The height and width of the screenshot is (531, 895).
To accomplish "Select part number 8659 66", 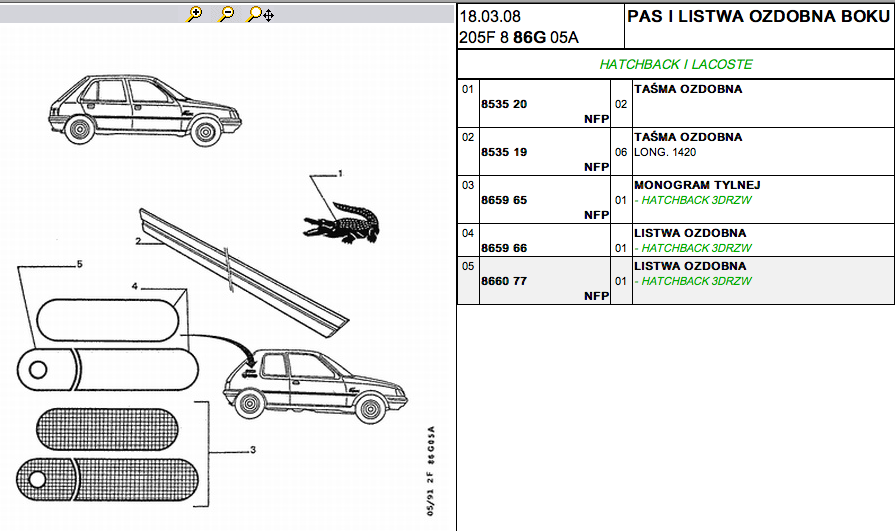I will point(504,248).
